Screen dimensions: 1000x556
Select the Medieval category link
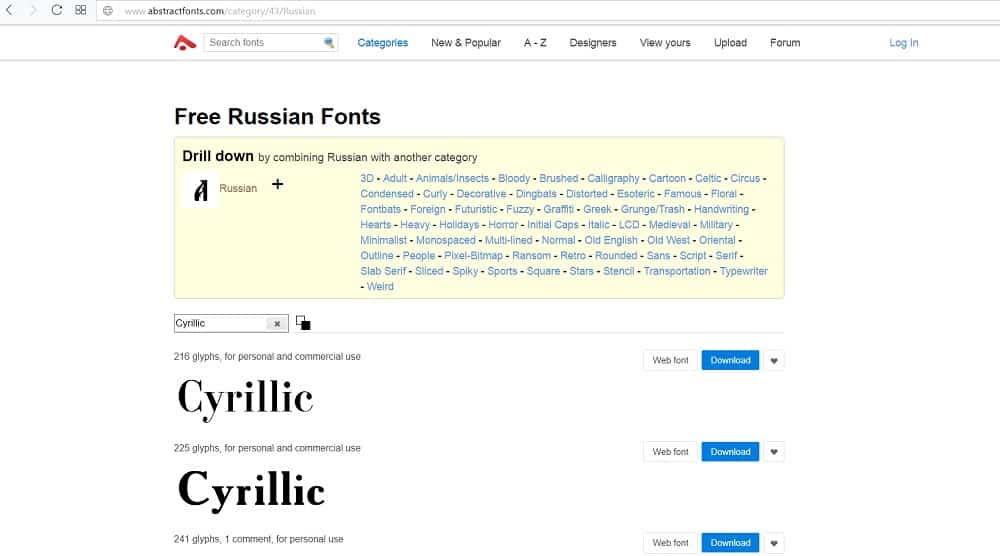tap(669, 224)
